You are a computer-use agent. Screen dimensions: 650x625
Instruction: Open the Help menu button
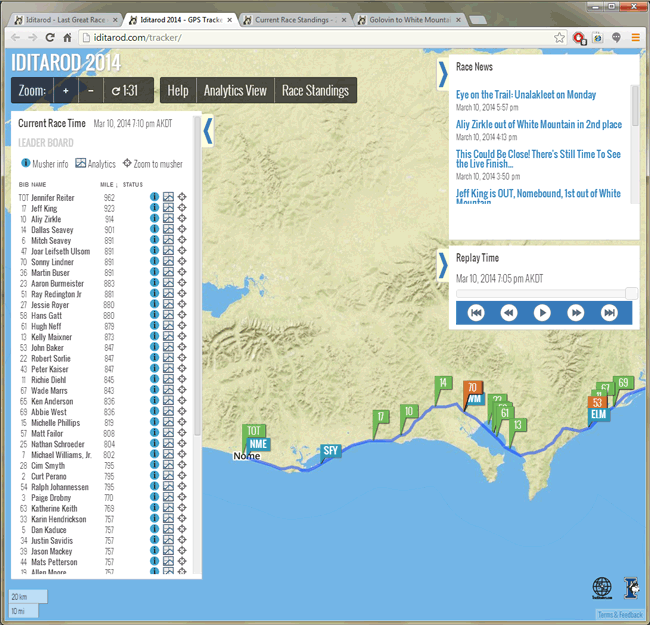click(178, 90)
